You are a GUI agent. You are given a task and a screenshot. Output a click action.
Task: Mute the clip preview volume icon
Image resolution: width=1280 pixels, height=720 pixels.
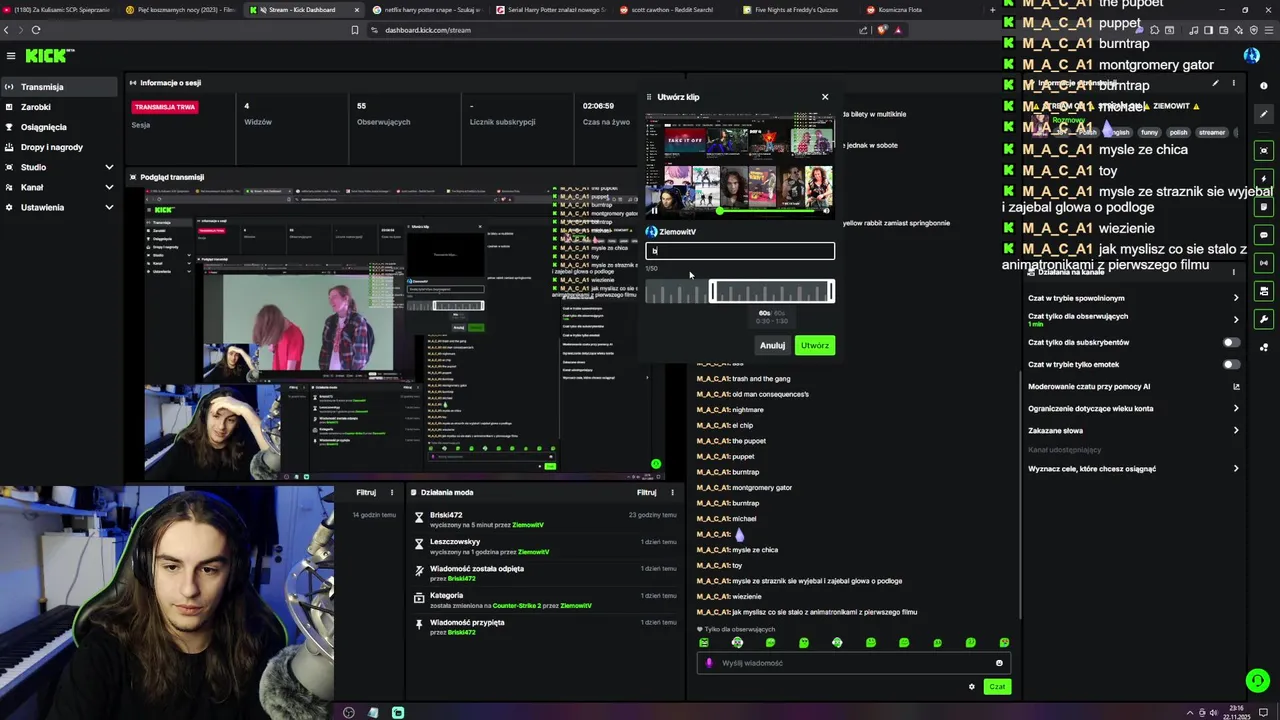pyautogui.click(x=825, y=211)
